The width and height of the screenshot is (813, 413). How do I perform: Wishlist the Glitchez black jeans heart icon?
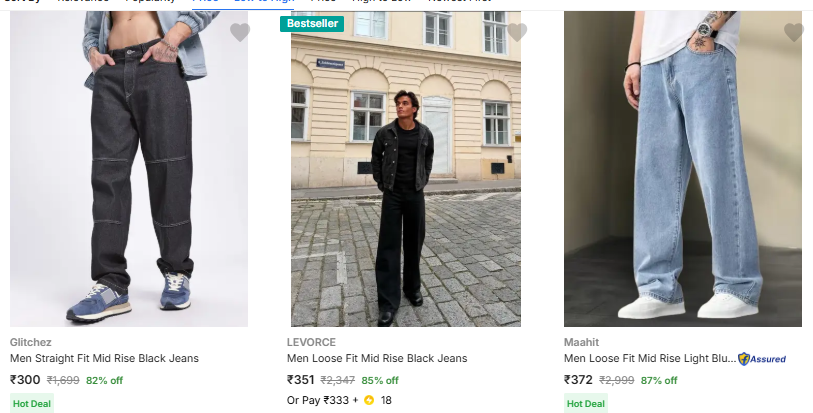coord(240,33)
